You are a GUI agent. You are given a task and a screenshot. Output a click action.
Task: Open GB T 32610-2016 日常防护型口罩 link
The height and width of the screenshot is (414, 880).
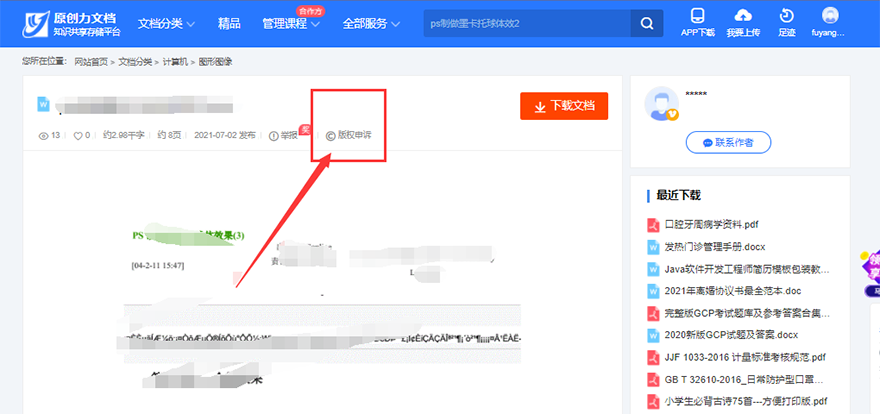coord(744,380)
